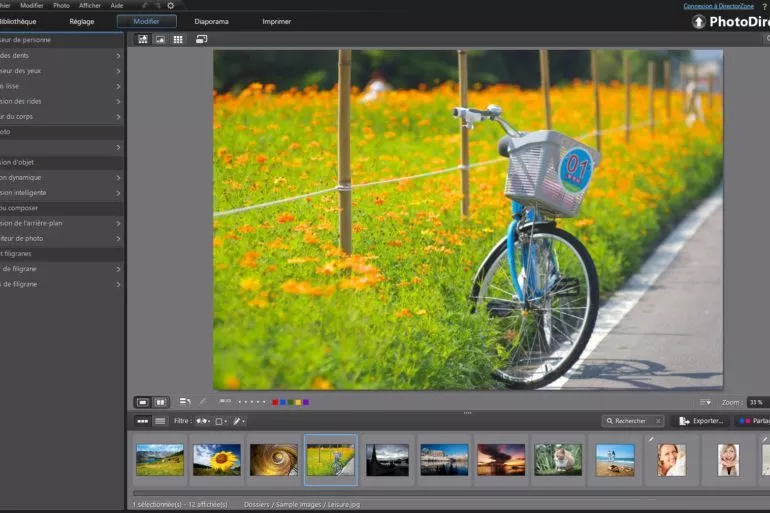Open the Connexion à DirectorZone link
Viewport: 770px width, 513px height.
718,6
